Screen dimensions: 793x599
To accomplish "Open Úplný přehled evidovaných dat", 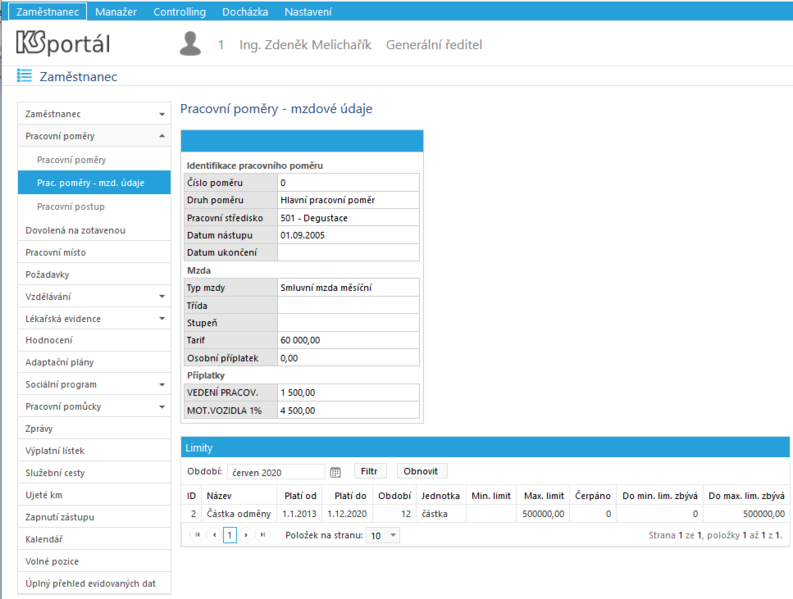I will [x=95, y=583].
